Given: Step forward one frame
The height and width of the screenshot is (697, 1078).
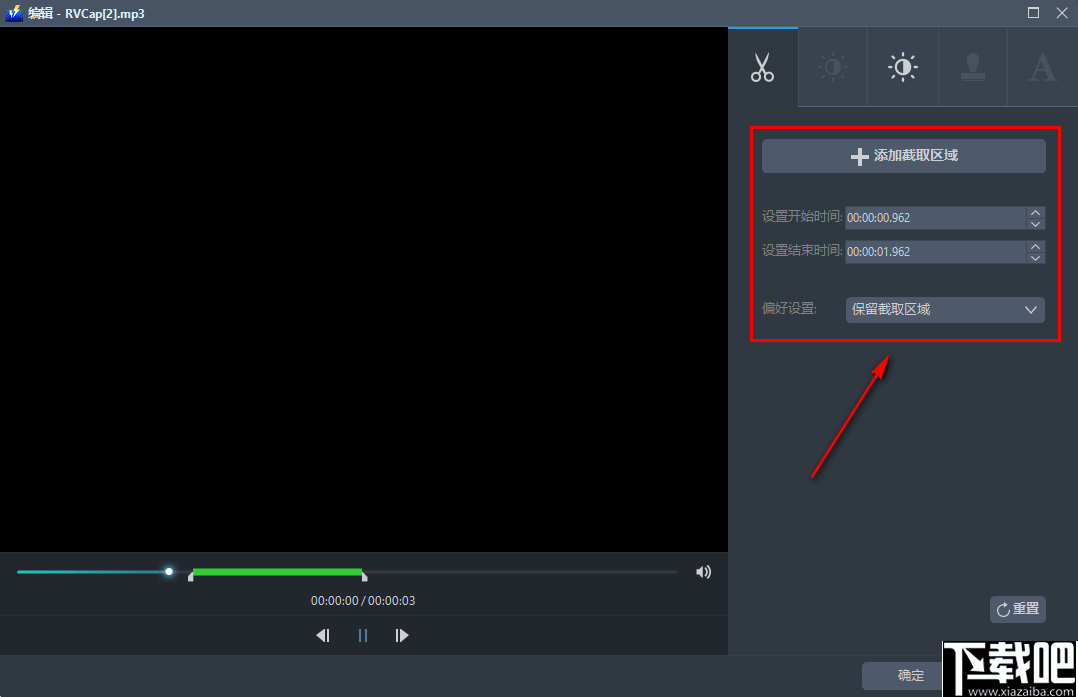Looking at the screenshot, I should coord(402,636).
